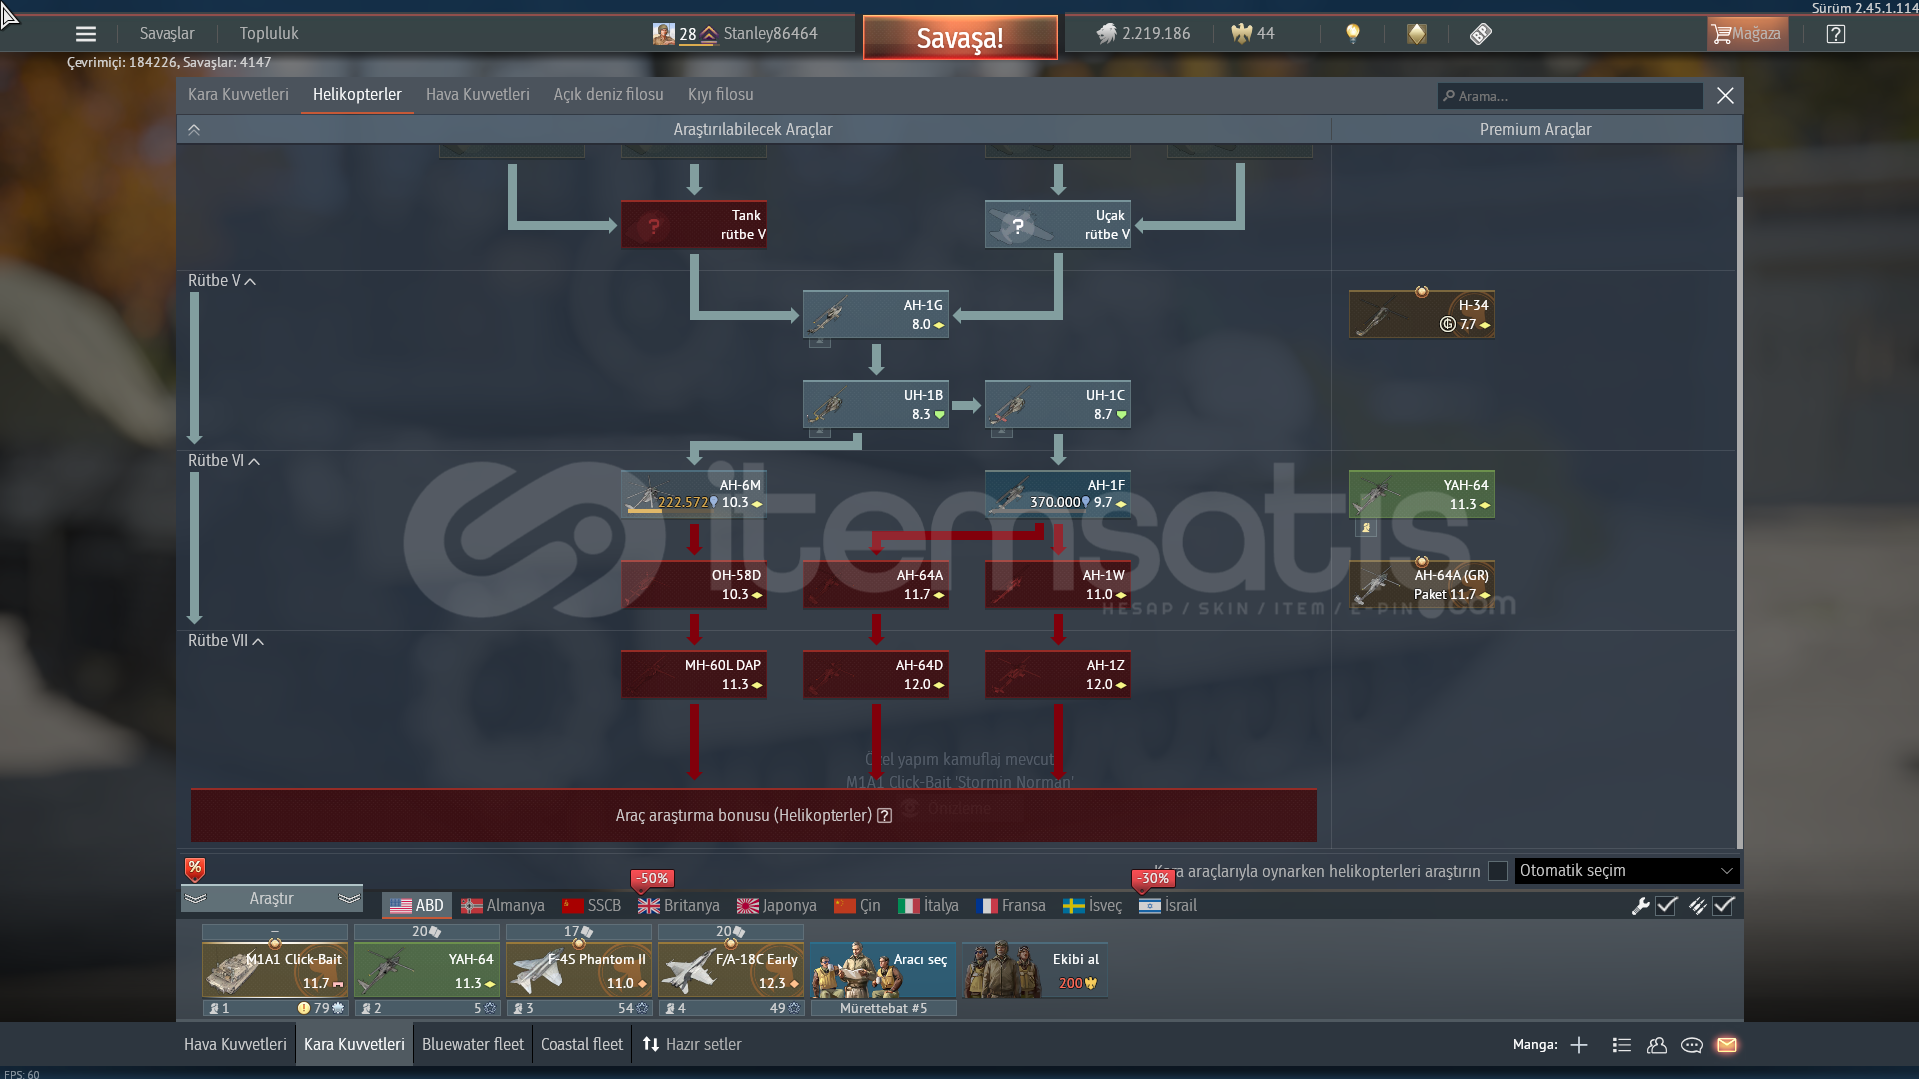Click the Golden Eagles icon
The width and height of the screenshot is (1919, 1079).
1241,34
